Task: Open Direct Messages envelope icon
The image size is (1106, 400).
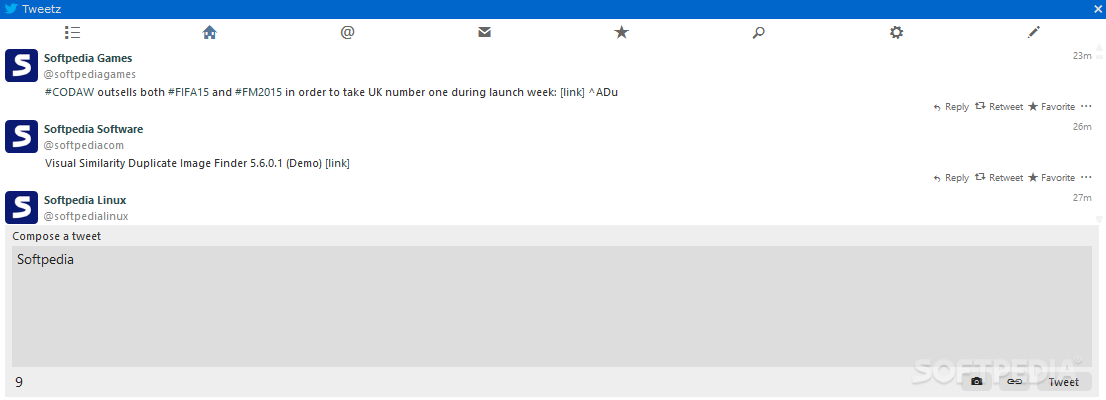Action: click(484, 32)
